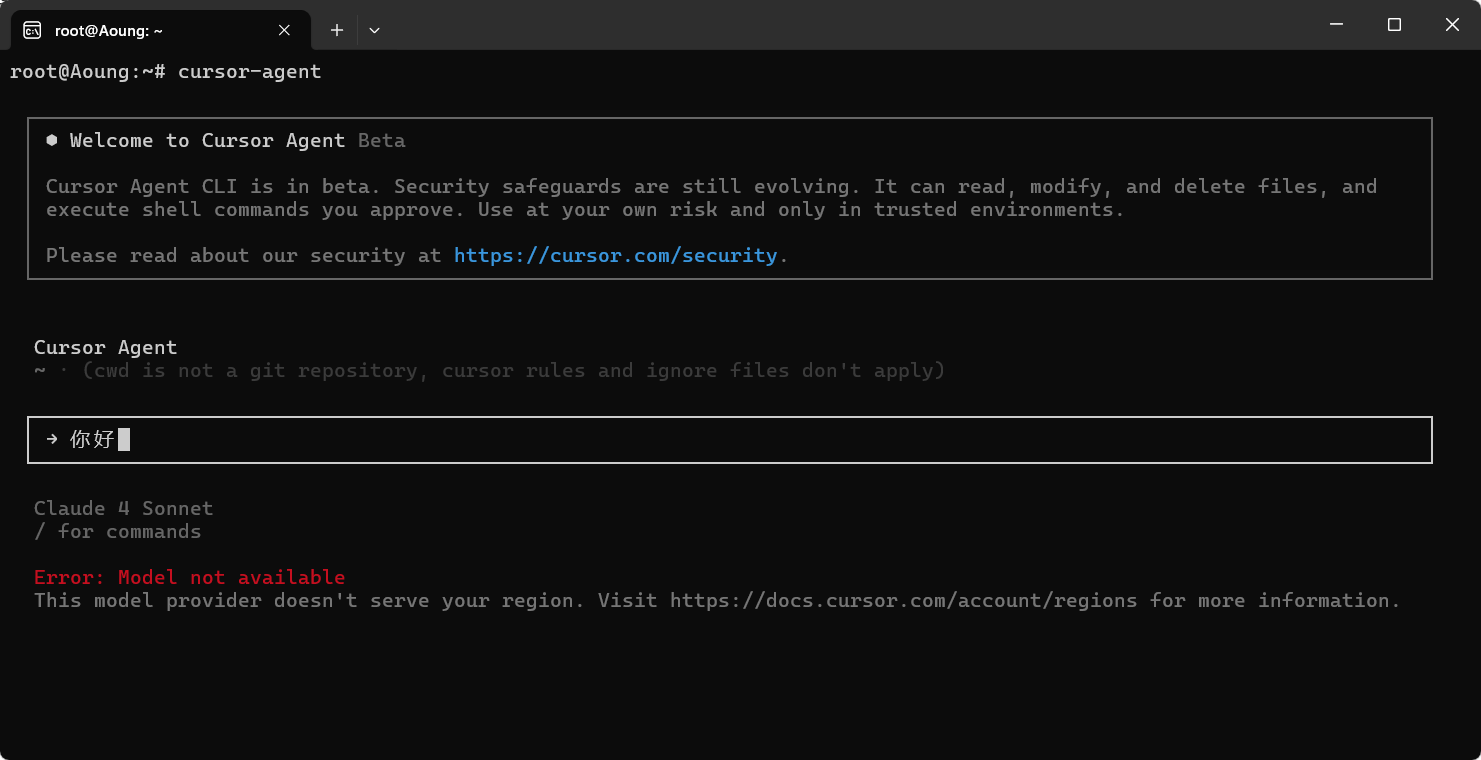Close the root@Aoung tab
This screenshot has height=760, width=1481.
point(284,30)
